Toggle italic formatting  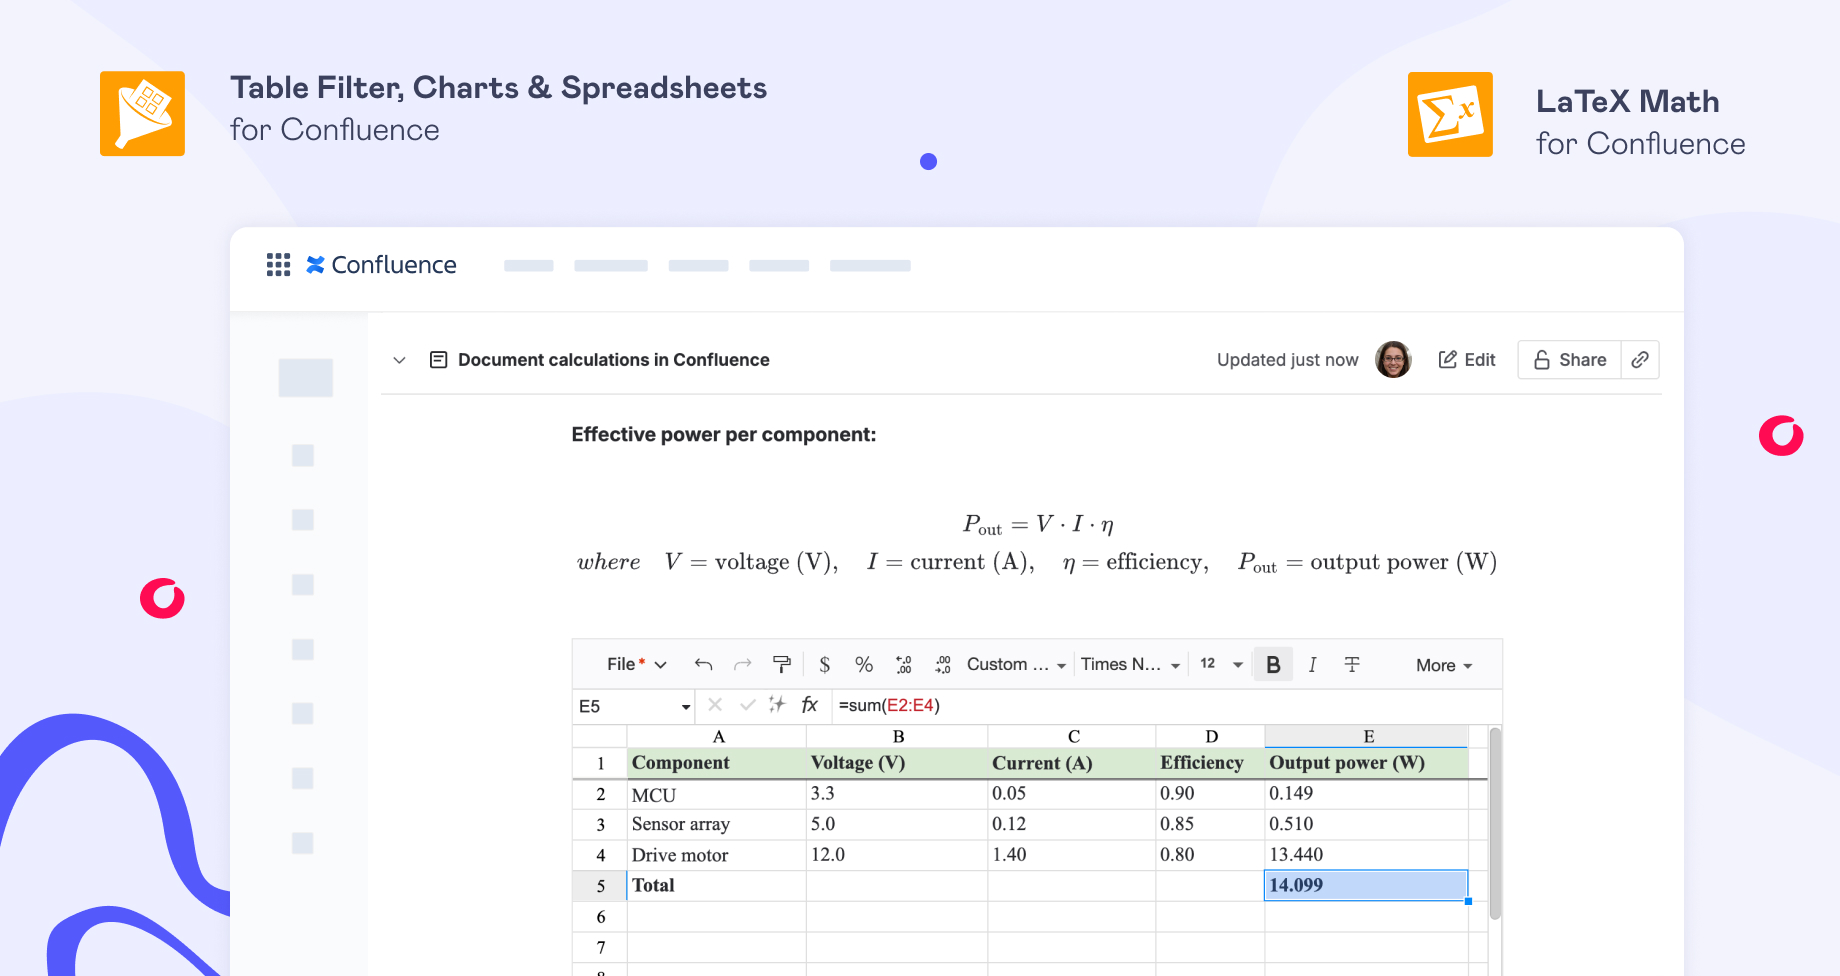1312,665
